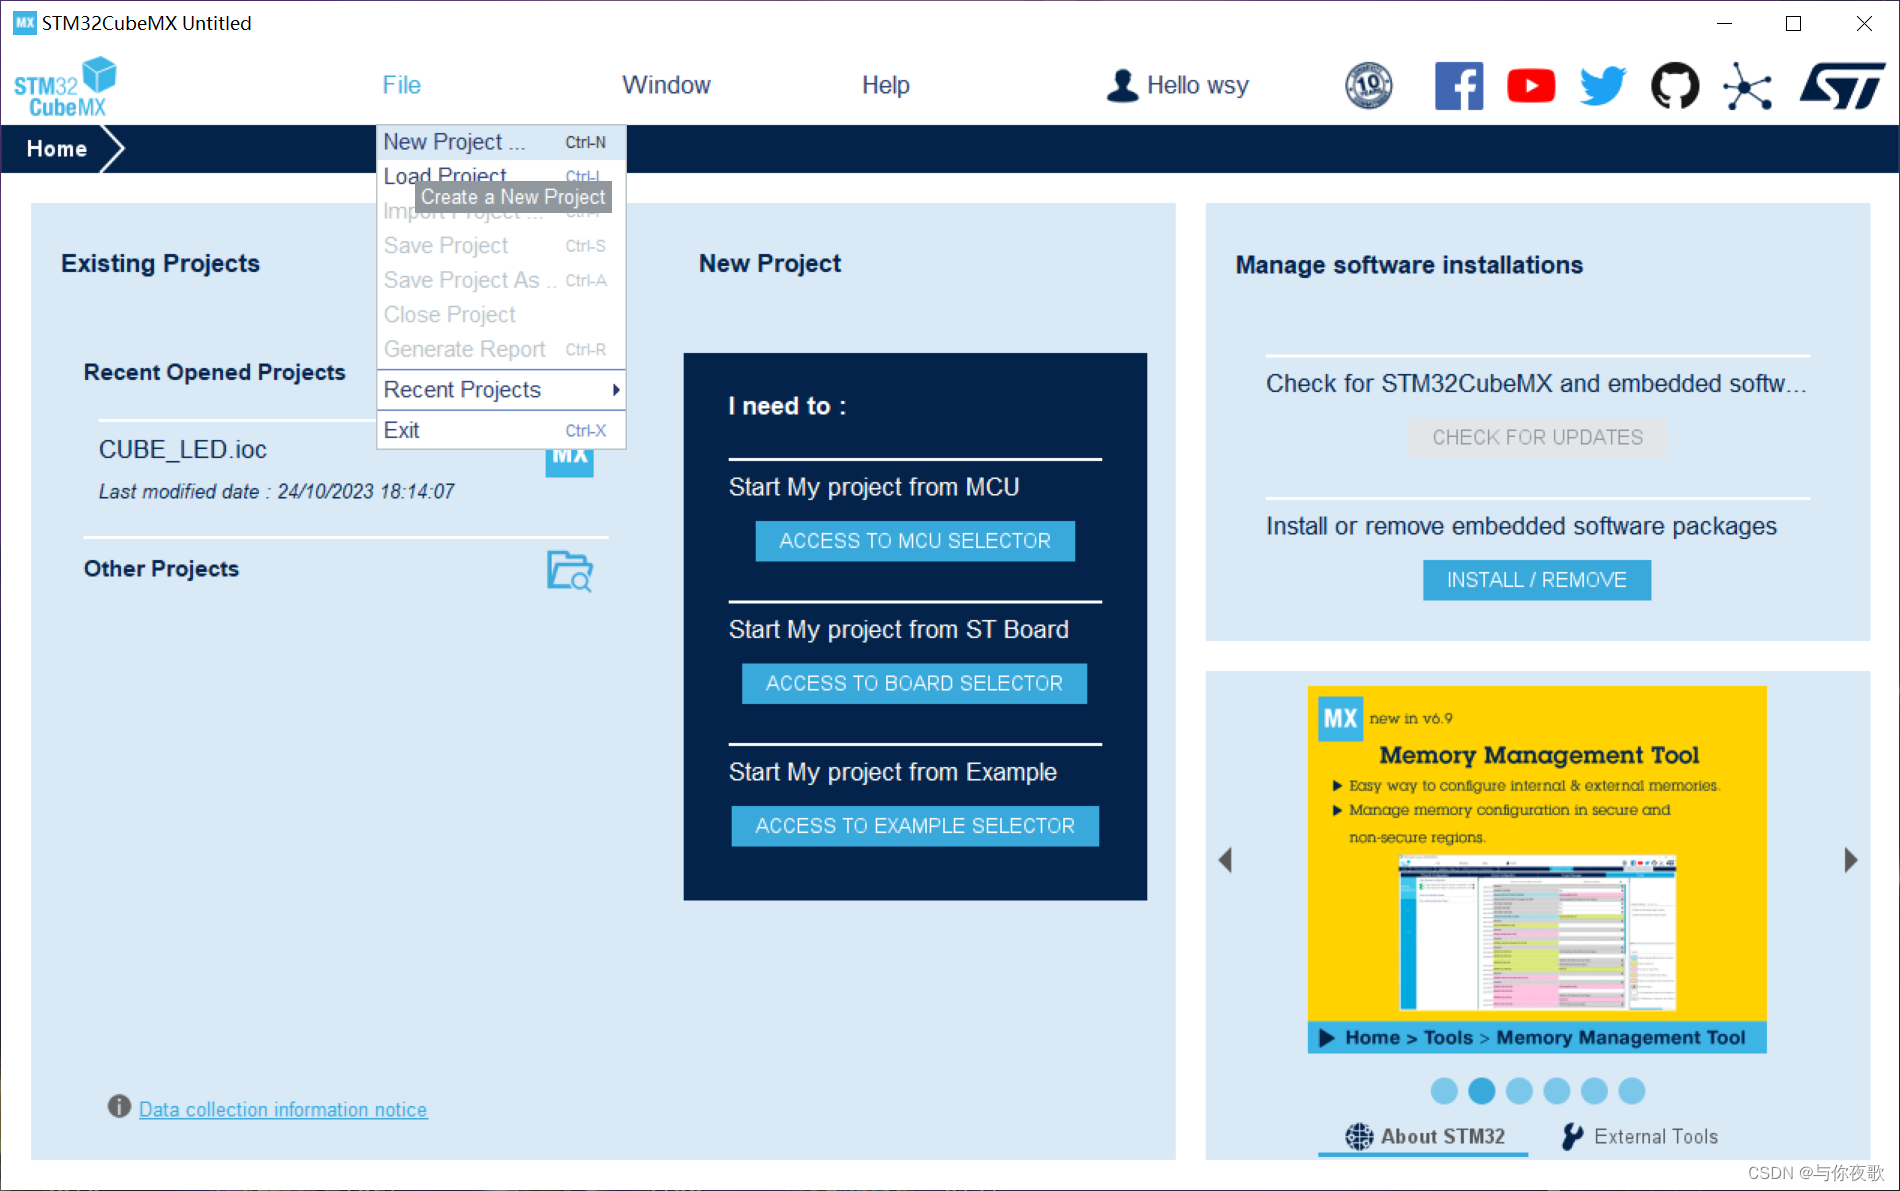This screenshot has height=1191, width=1900.
Task: Click the globe icon of About STM32
Action: coord(1359,1136)
